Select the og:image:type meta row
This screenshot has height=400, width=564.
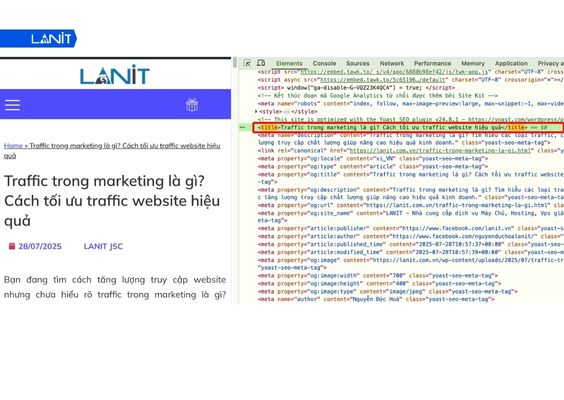point(387,291)
